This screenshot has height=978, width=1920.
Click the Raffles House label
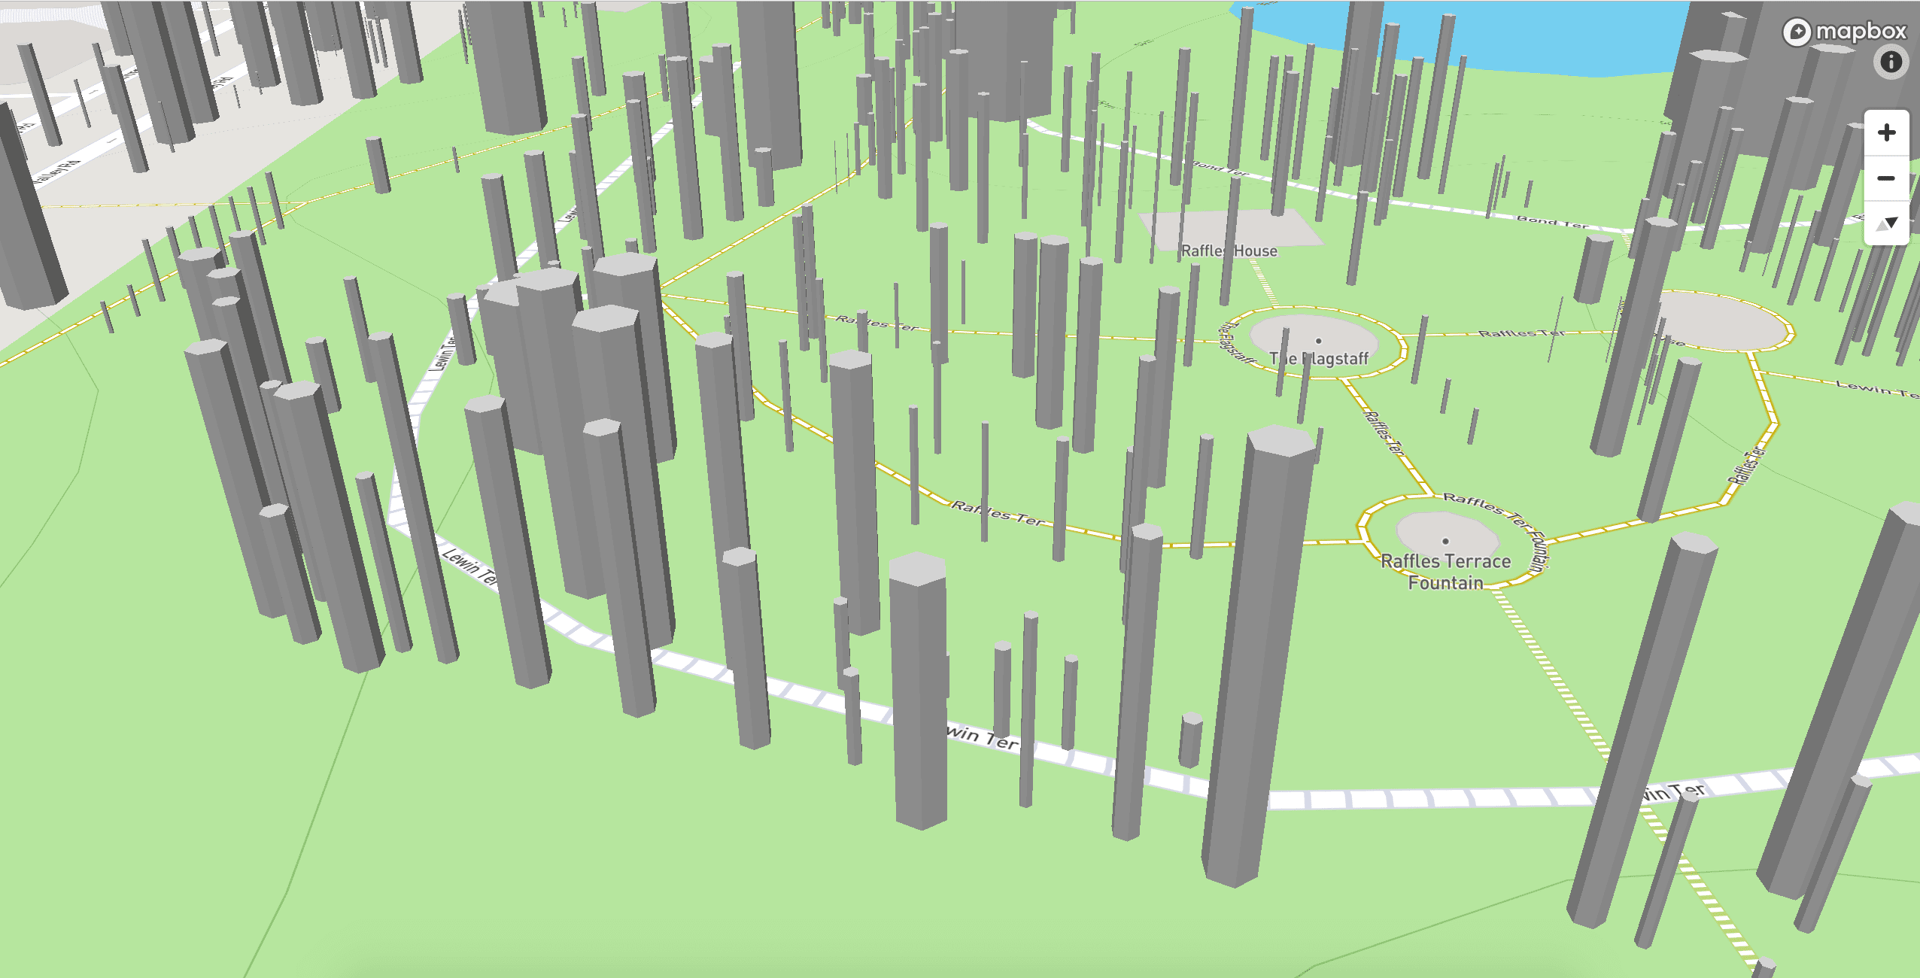(x=1228, y=251)
